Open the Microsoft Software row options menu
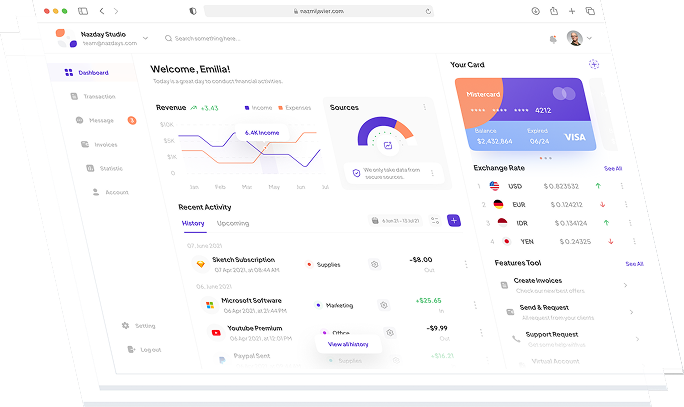The width and height of the screenshot is (684, 407). [475, 305]
